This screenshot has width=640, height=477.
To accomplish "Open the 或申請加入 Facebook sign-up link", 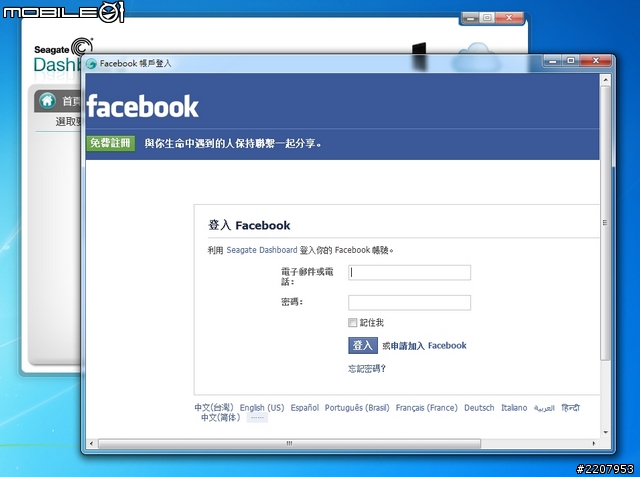I will pos(424,346).
